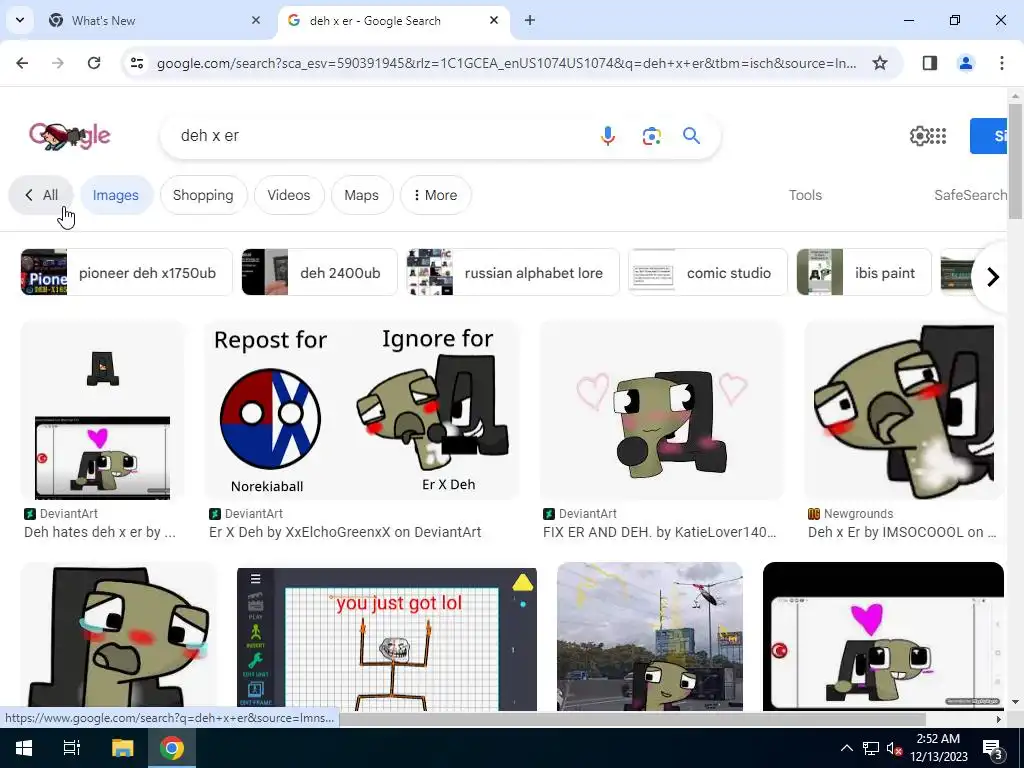Select the Images filter

point(116,195)
